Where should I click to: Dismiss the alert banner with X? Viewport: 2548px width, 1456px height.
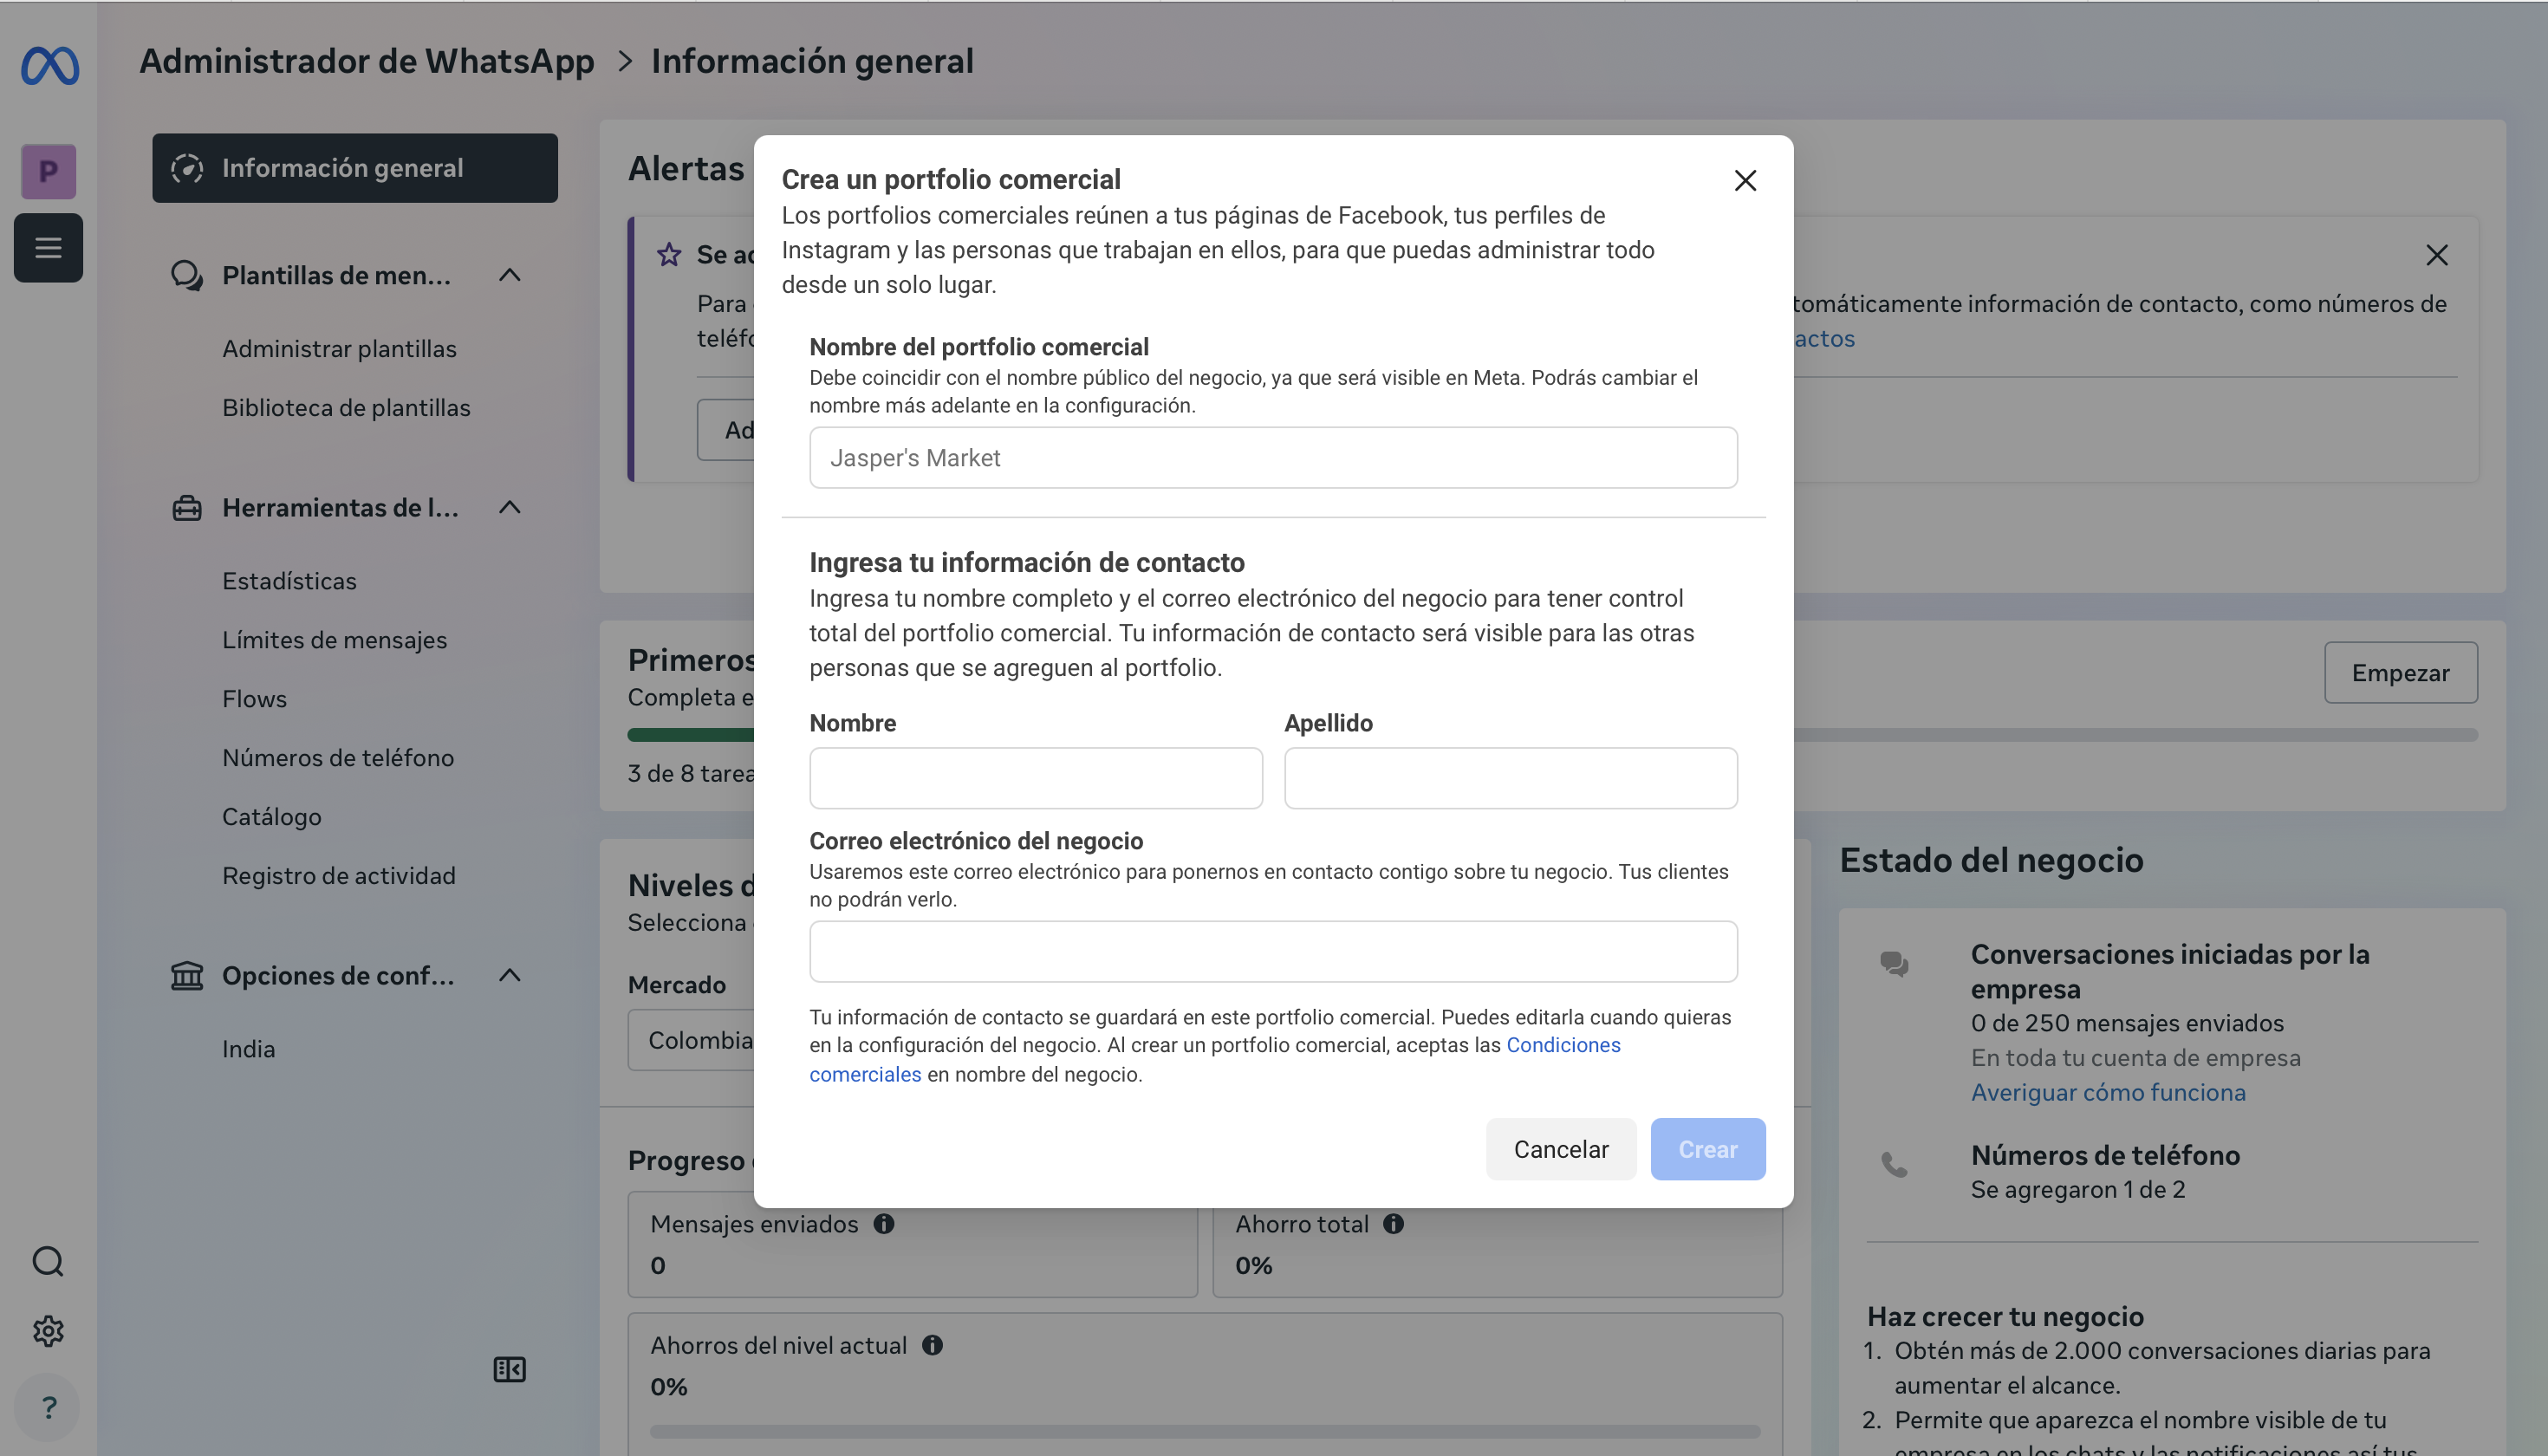2437,255
